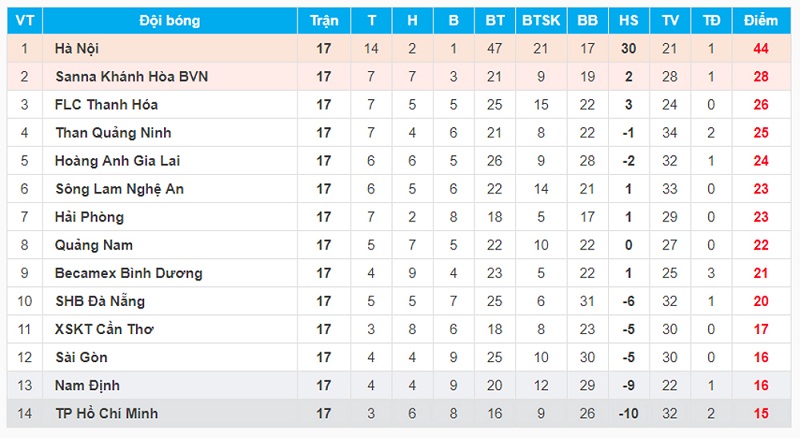
Task: Click the HS goal difference header
Action: coord(629,21)
